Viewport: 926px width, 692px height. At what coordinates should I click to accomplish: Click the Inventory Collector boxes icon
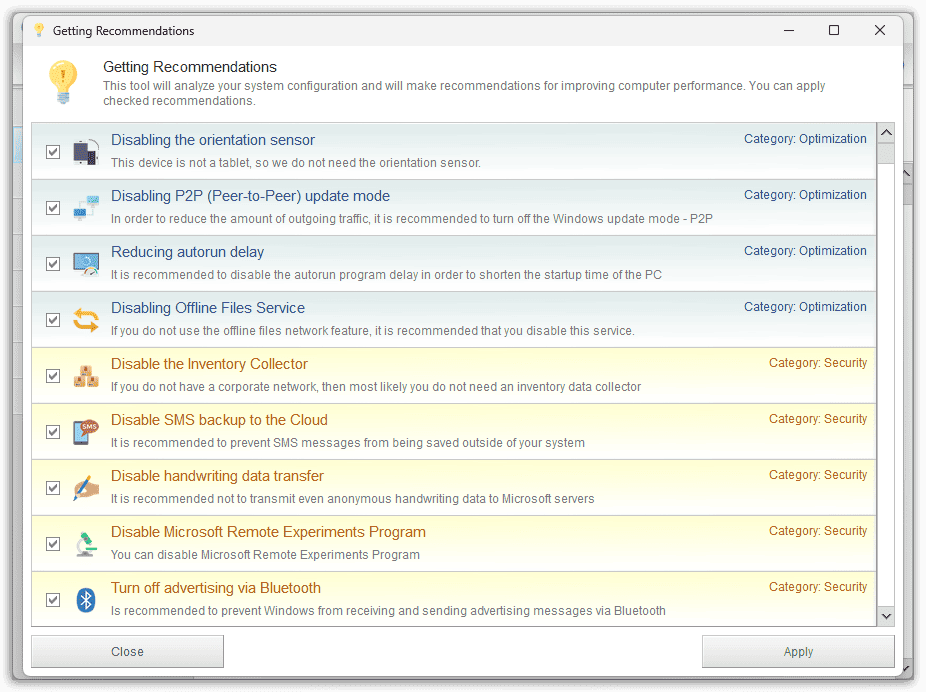coord(86,376)
